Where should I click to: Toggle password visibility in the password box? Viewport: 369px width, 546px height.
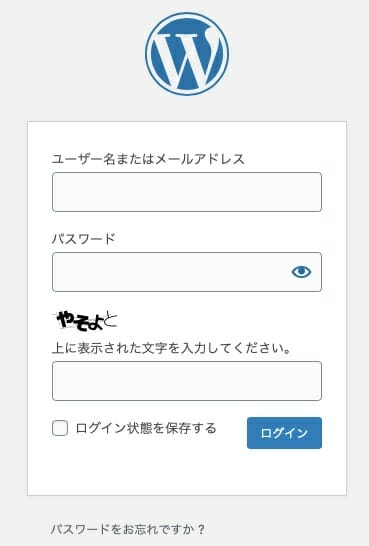point(301,272)
